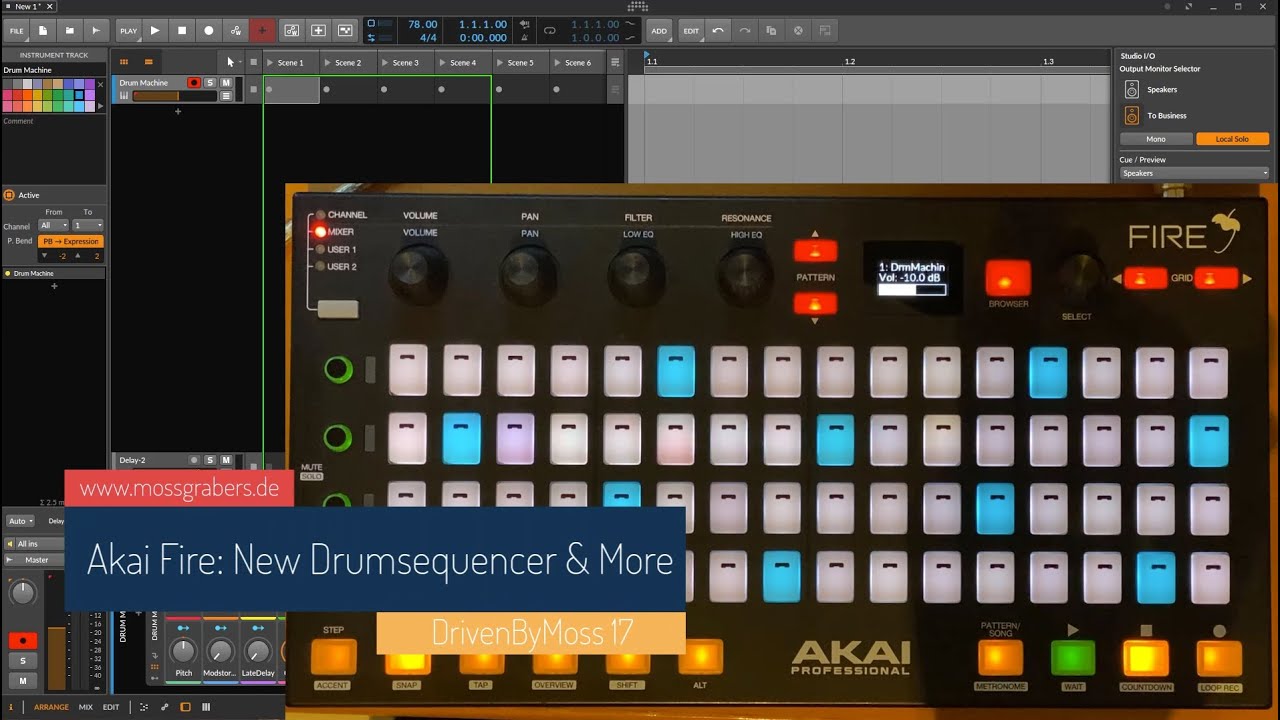
Task: Toggle the arranger loop button
Action: 549,31
